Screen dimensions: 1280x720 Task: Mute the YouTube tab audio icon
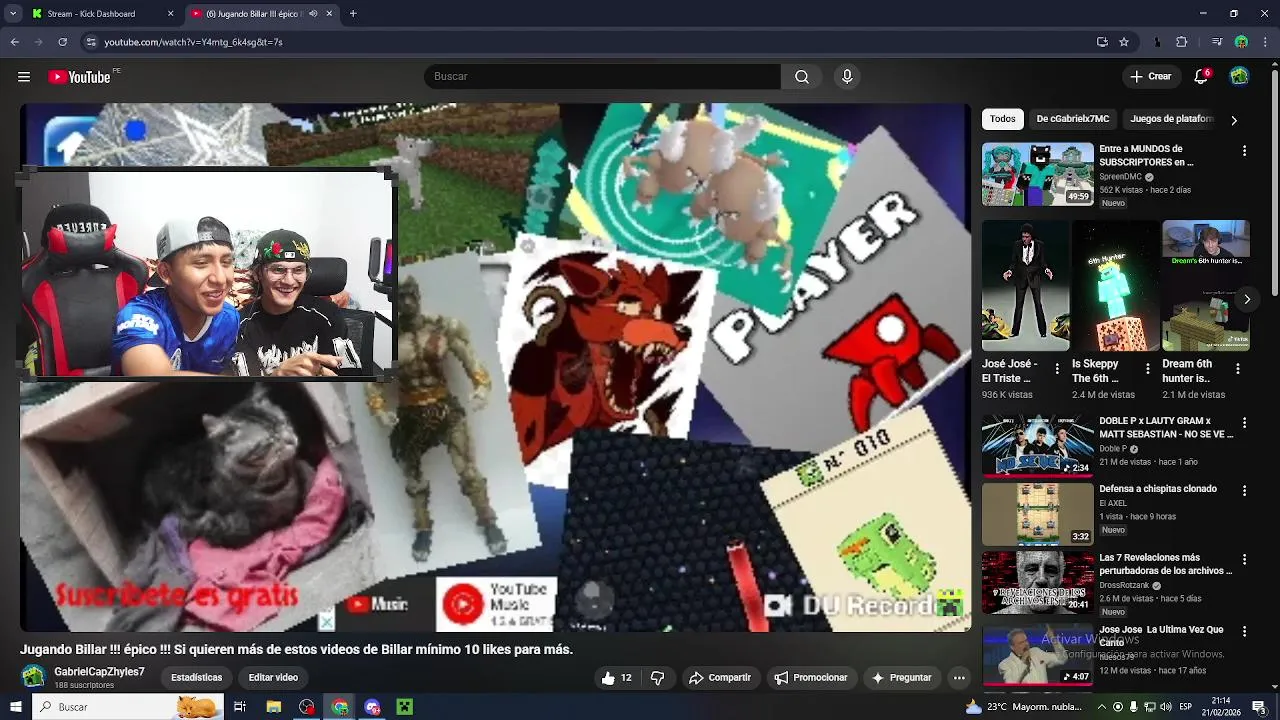tap(313, 14)
